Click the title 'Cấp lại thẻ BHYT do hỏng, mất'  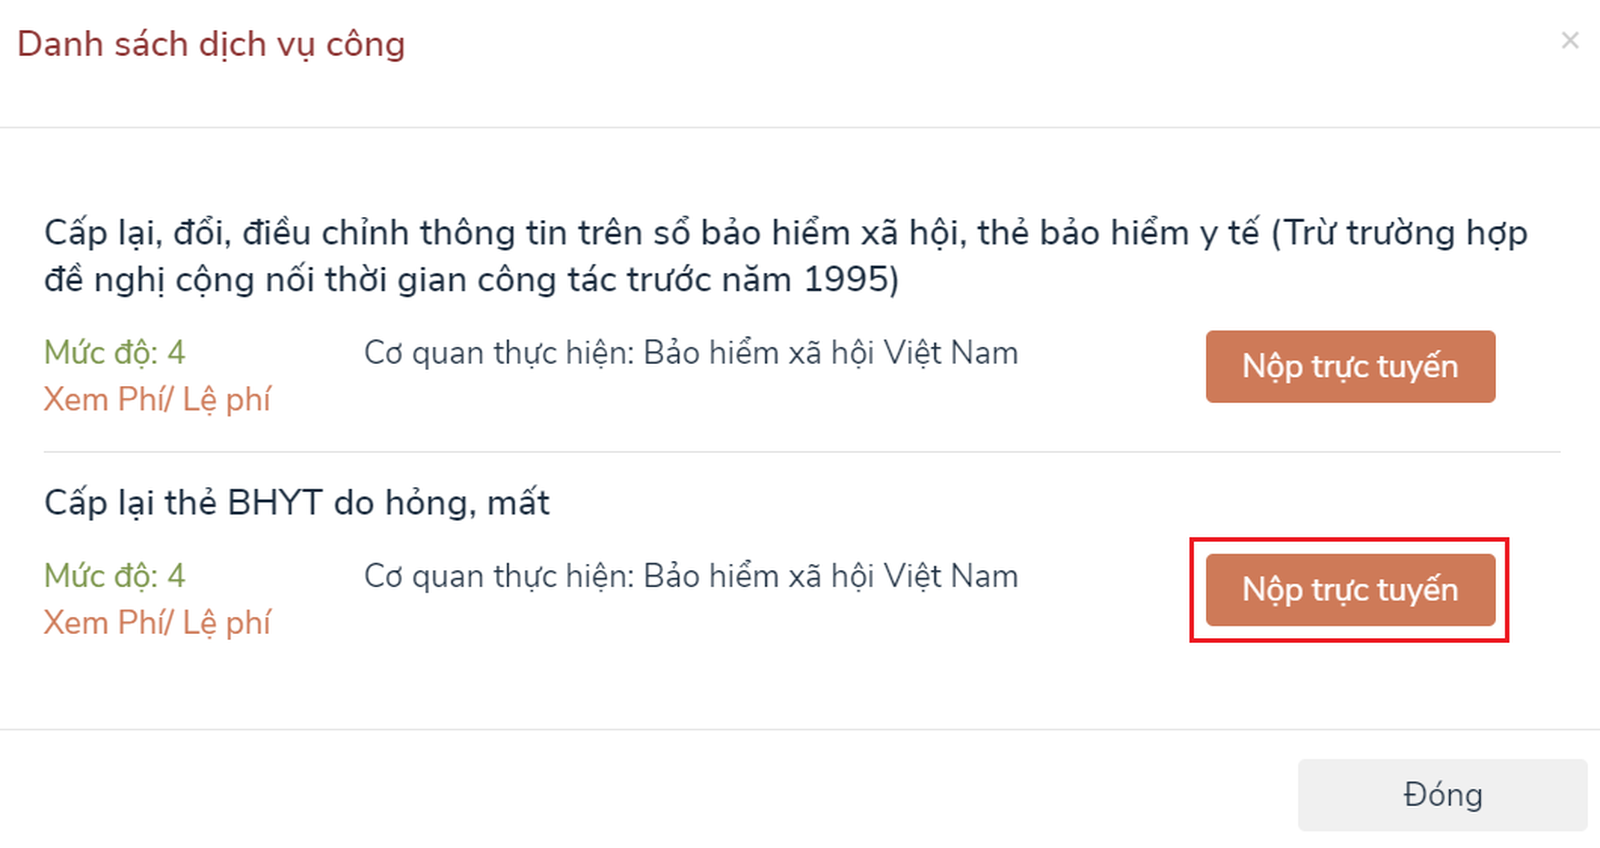(x=296, y=502)
